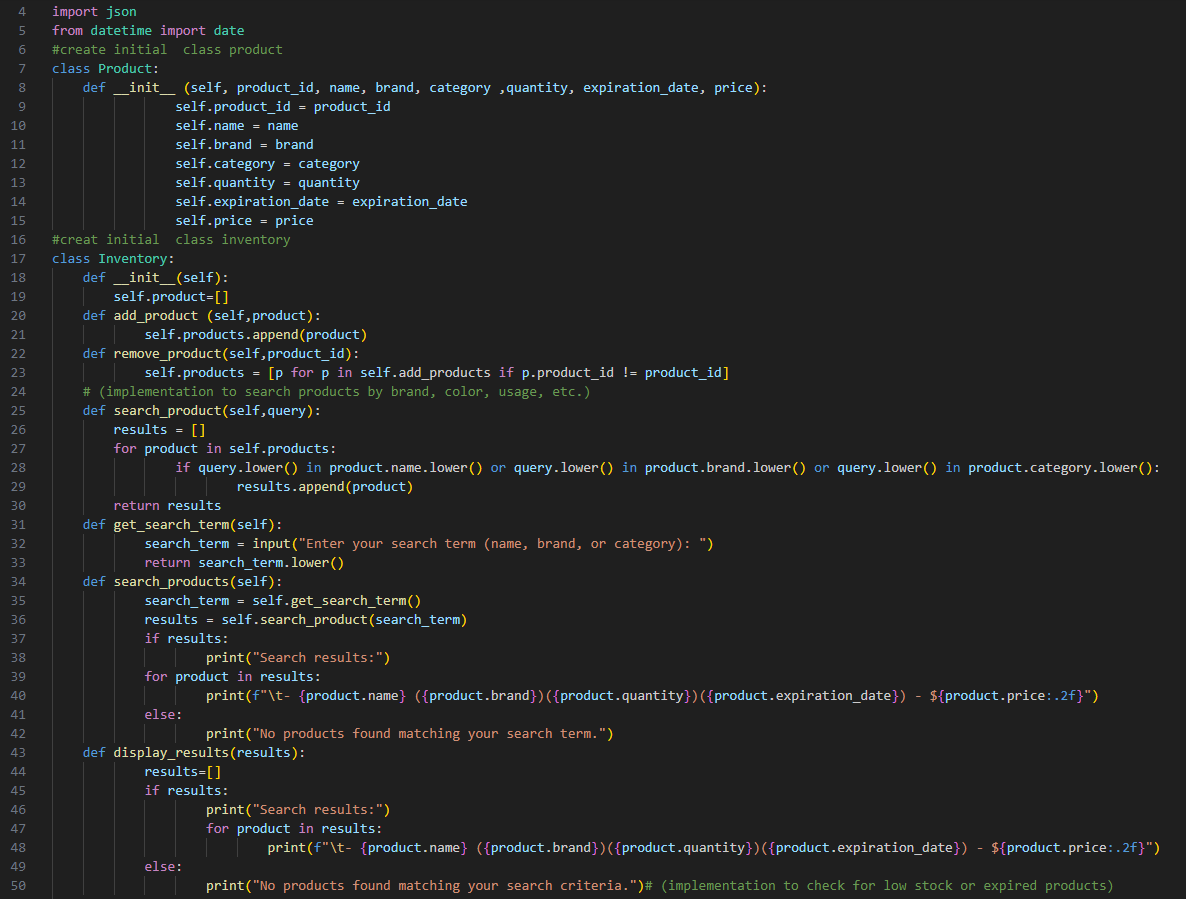
Task: Click 'self.product_id = product_id' assignment
Action: click(x=283, y=107)
